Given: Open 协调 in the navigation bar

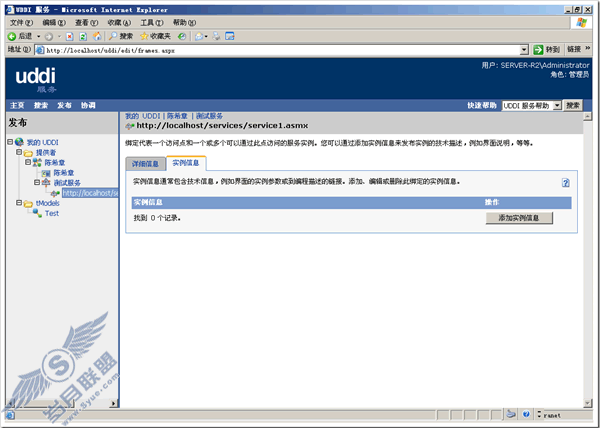Looking at the screenshot, I should (88, 106).
